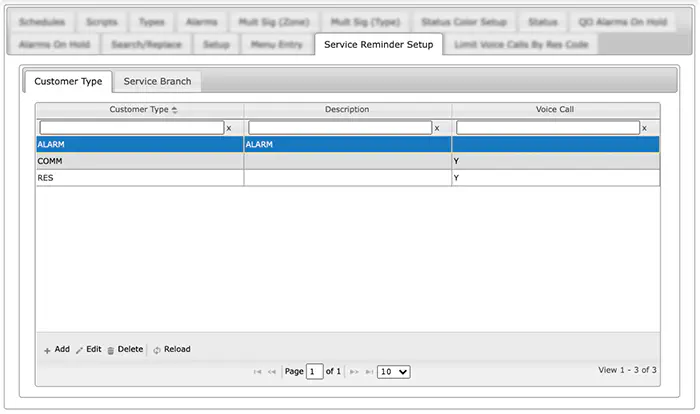The image size is (700, 414).
Task: Click the Y voice call value for RES
Action: (x=456, y=178)
